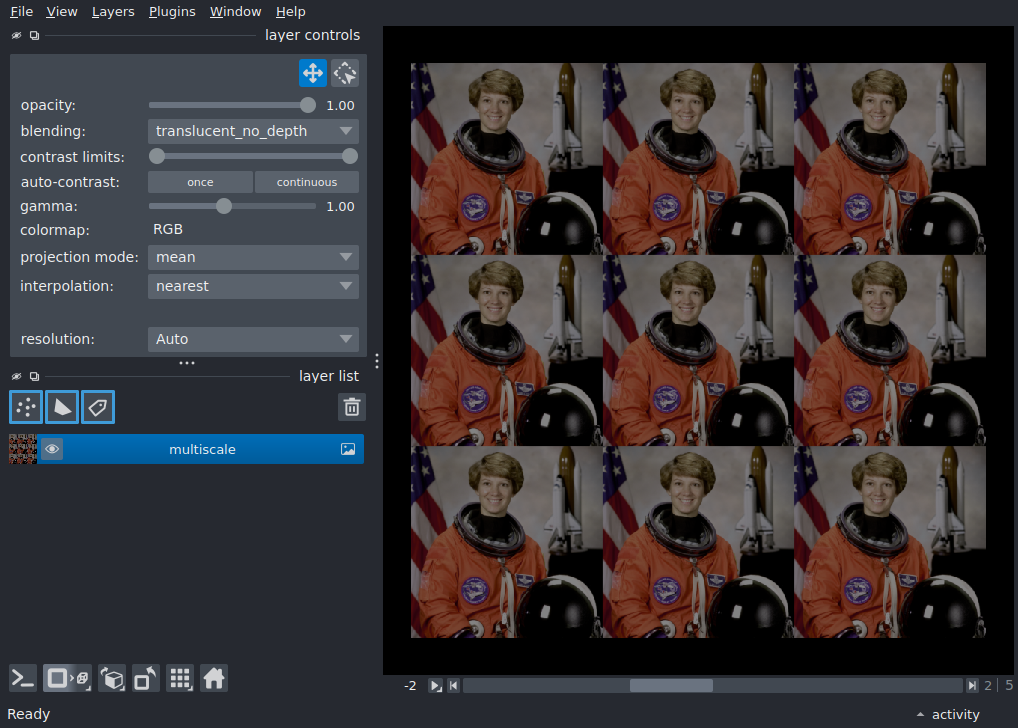Viewport: 1018px width, 728px height.
Task: Step to next slice in dimension slider
Action: coord(972,685)
